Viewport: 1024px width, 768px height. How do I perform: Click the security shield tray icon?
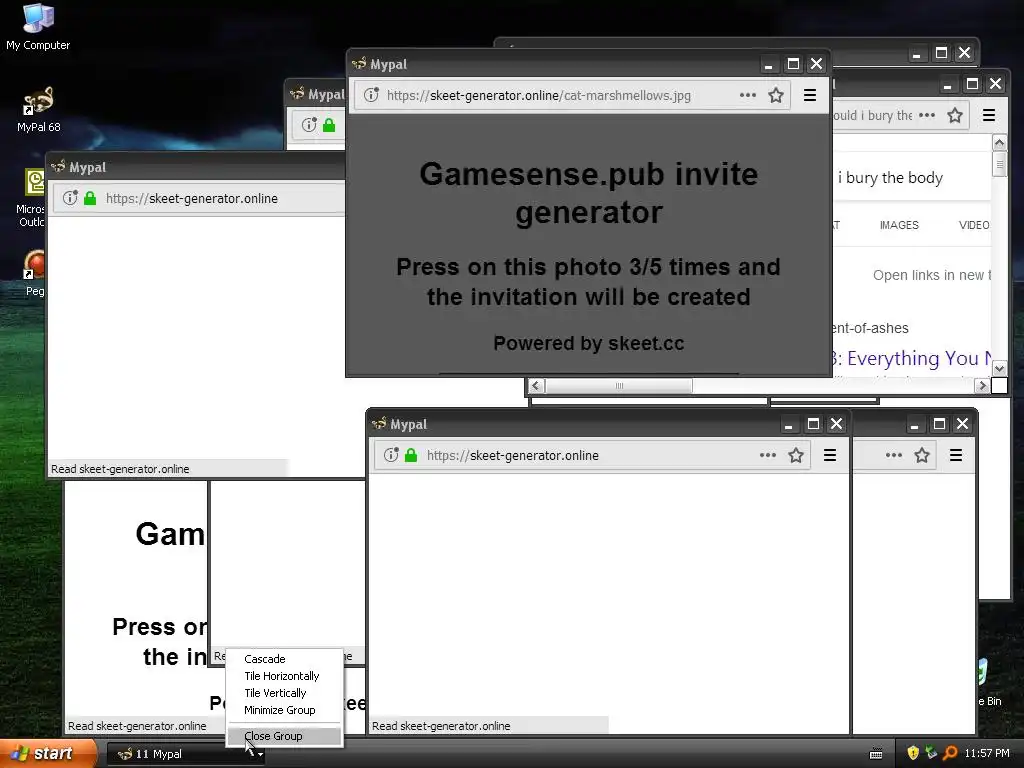[913, 753]
